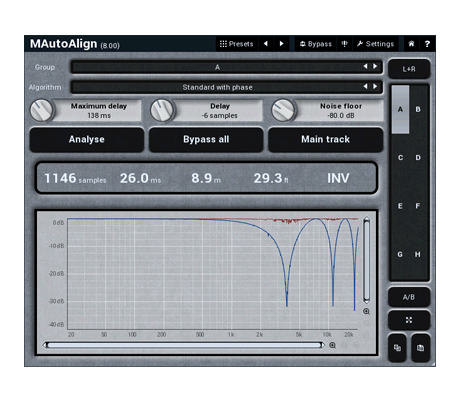The image size is (460, 416).
Task: Click the 1146 samples readout
Action: pos(75,178)
